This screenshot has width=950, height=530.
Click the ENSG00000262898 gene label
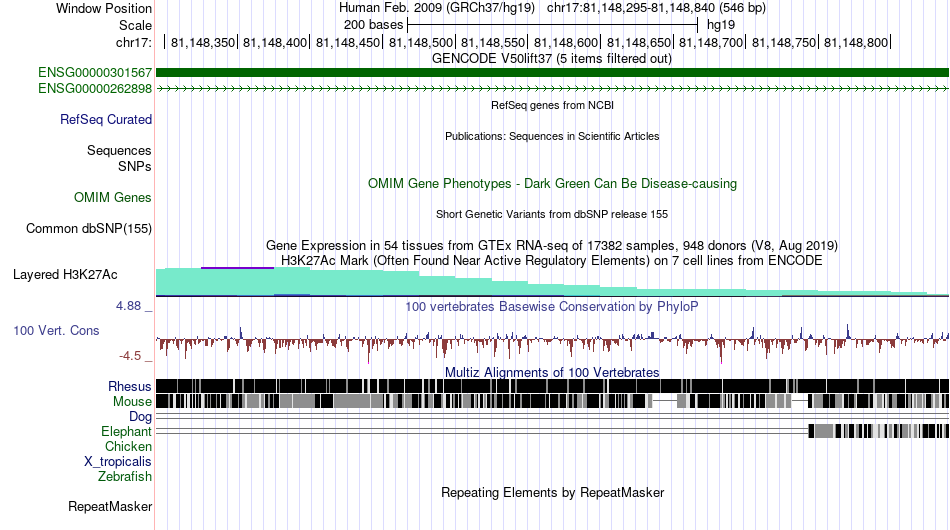click(95, 88)
